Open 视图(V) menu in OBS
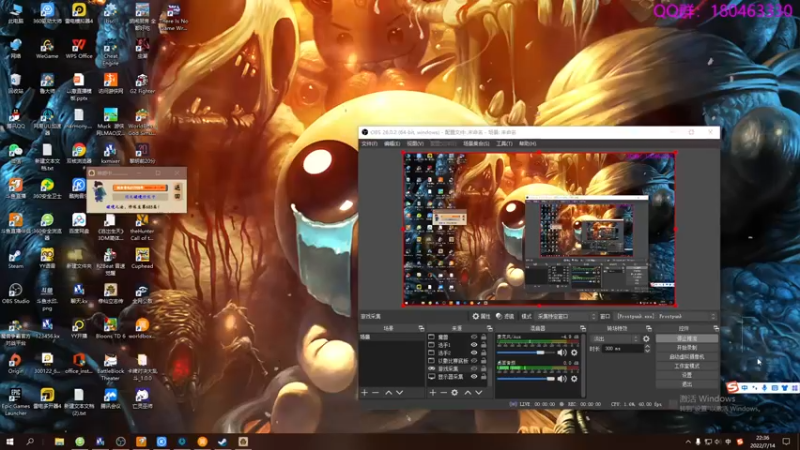 coord(415,144)
